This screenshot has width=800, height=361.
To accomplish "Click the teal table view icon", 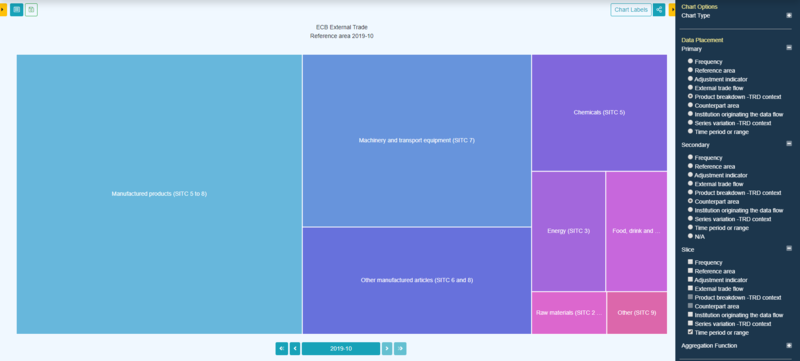I will point(17,10).
